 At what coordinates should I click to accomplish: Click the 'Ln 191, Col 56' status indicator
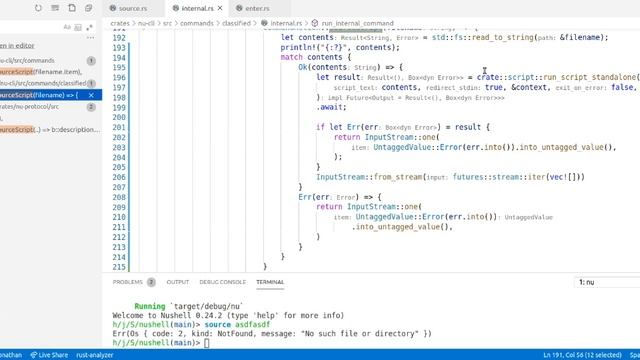click(x=582, y=355)
